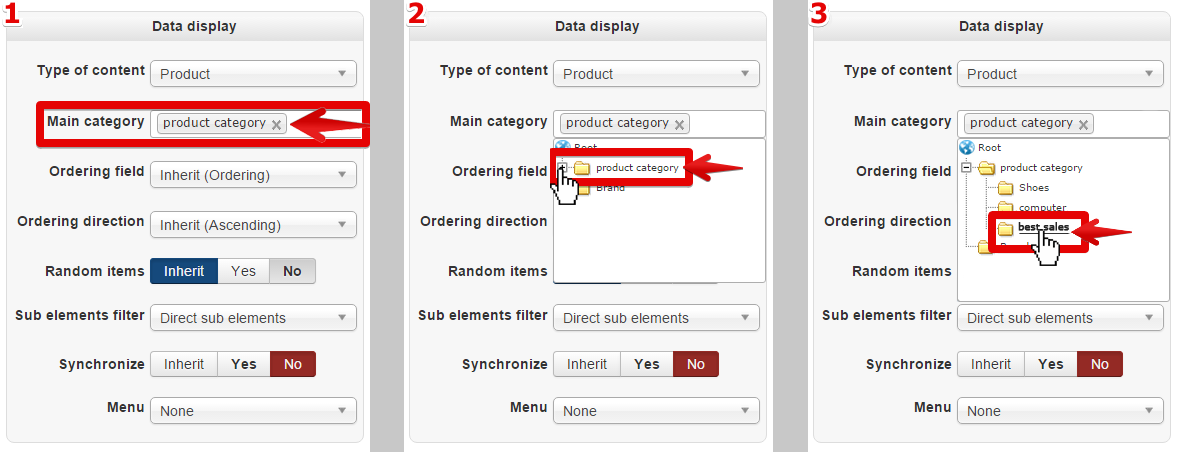
Task: Click Main category input field in panel 2
Action: [659, 124]
